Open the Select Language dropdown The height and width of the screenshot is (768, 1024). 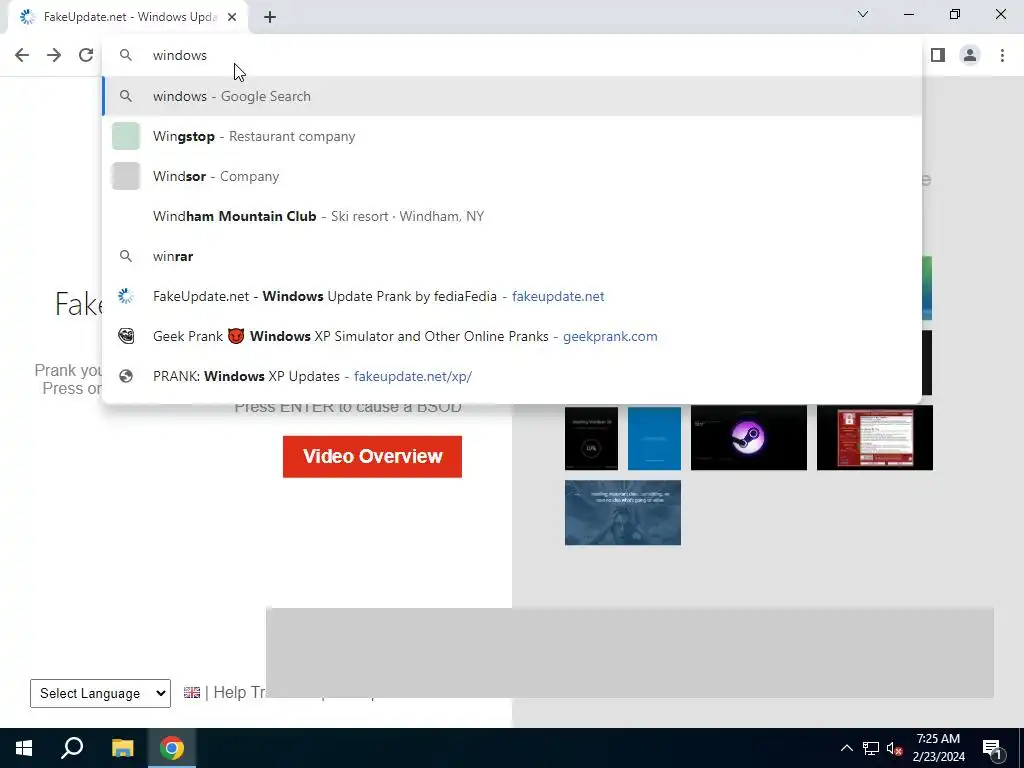pos(101,694)
